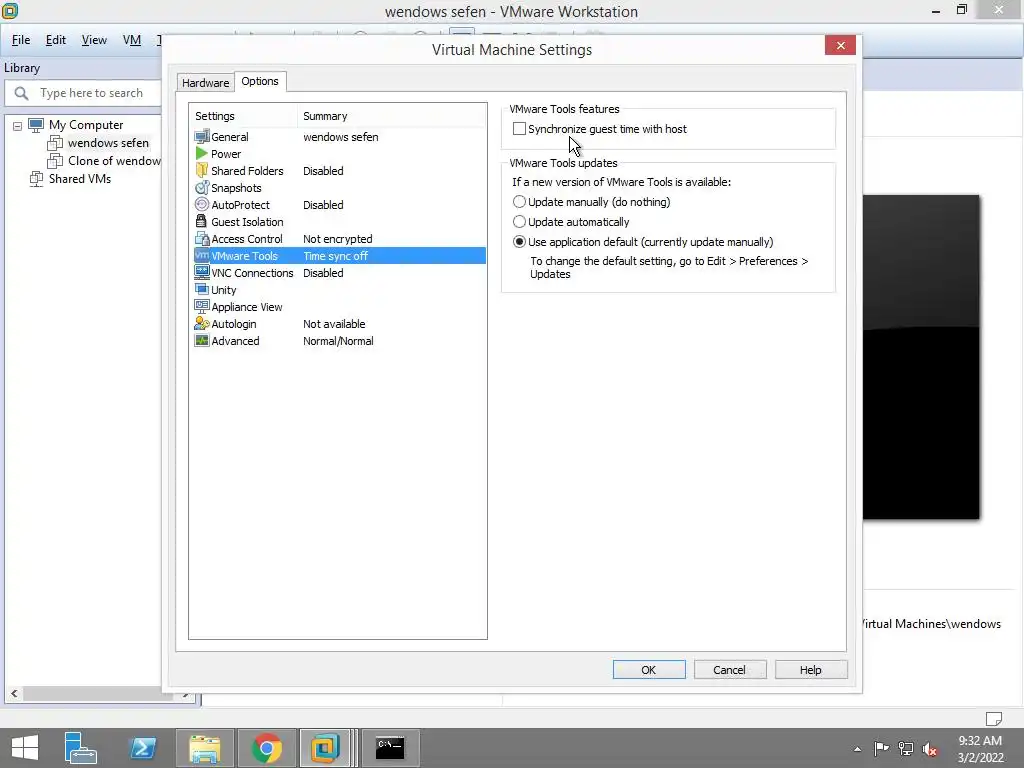Click OK to save settings
Image resolution: width=1024 pixels, height=768 pixels.
[649, 669]
